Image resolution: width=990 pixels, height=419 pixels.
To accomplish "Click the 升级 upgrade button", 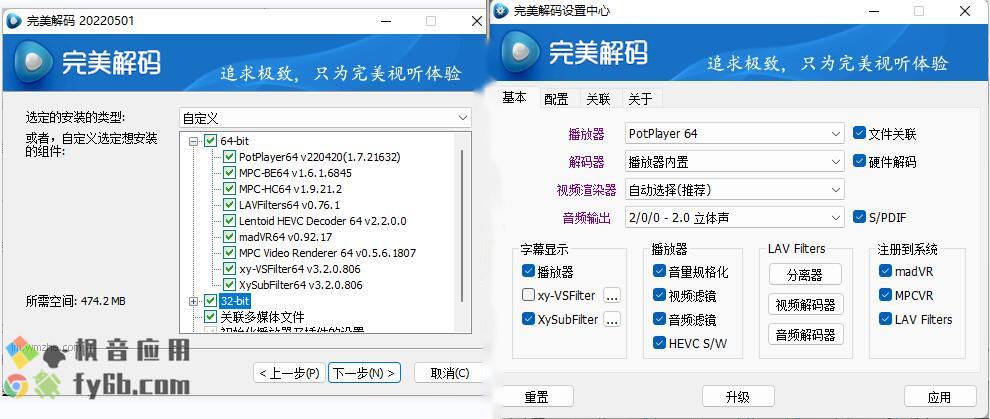I will [x=737, y=397].
